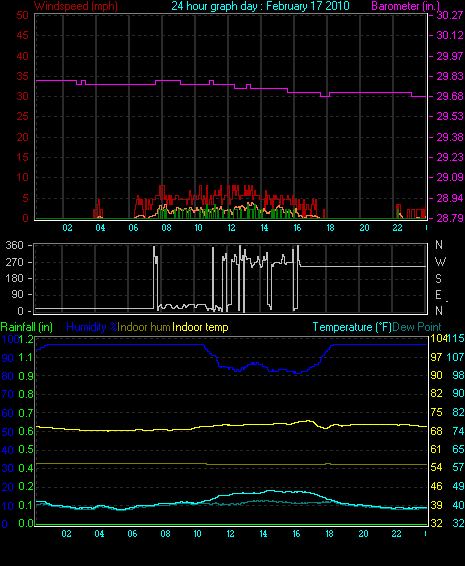Select the Rainfall (in) legend label
465x566 pixels.
click(27, 327)
